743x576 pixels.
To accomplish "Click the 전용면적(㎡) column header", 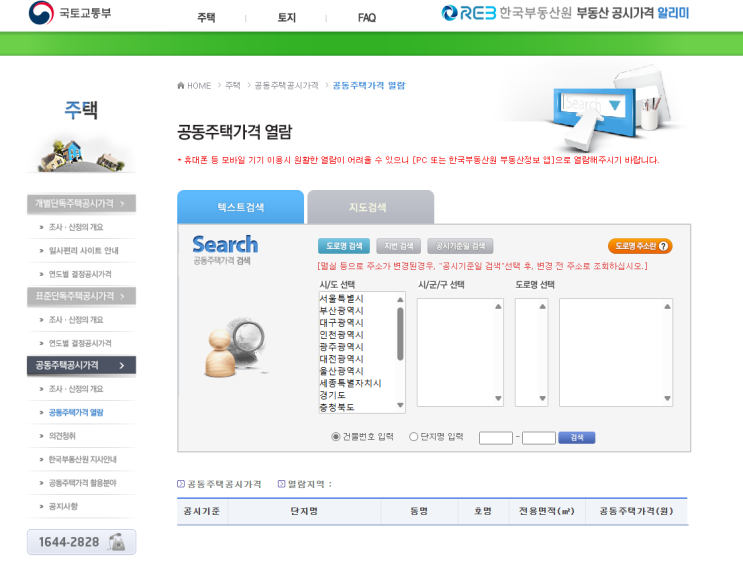I will point(547,511).
